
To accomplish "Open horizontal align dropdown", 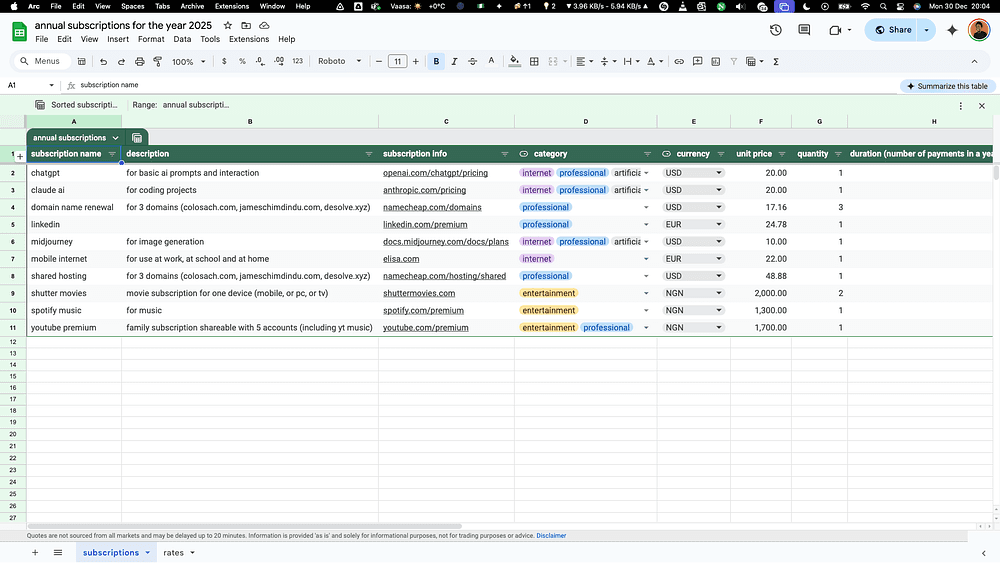I will tap(585, 62).
